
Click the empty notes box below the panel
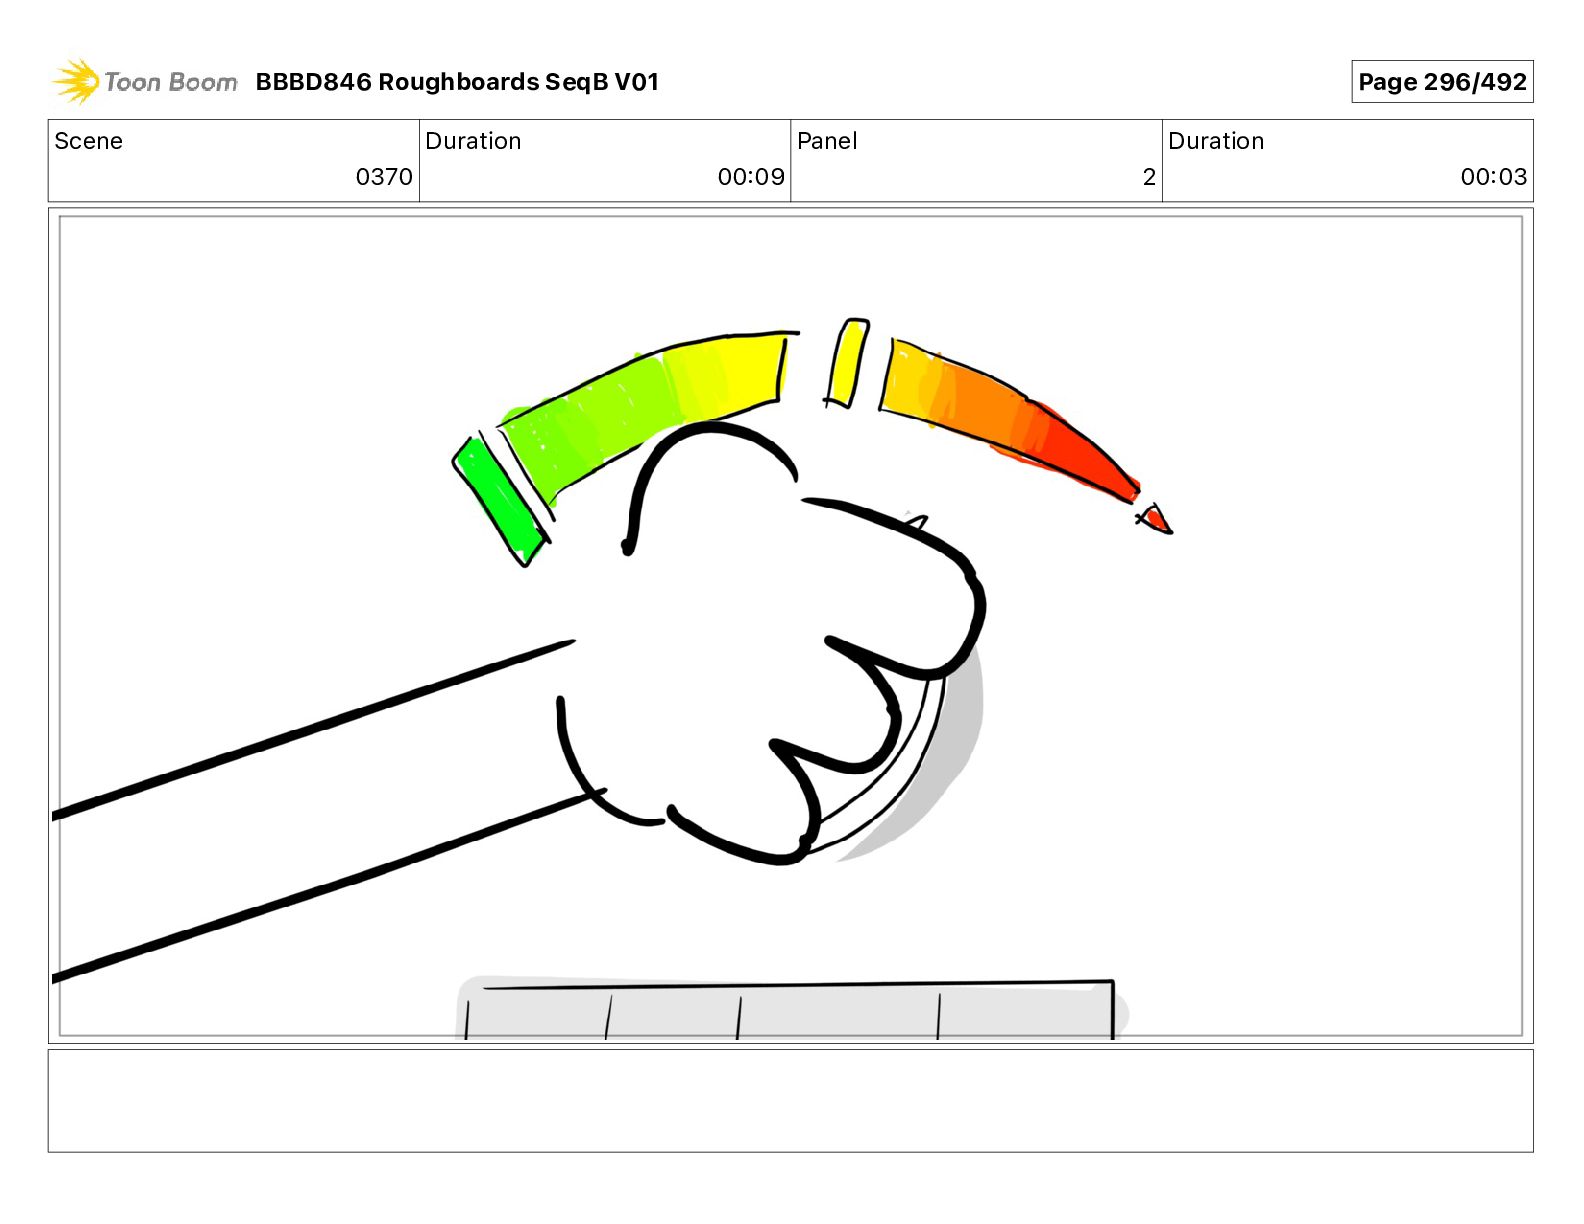(x=790, y=1101)
